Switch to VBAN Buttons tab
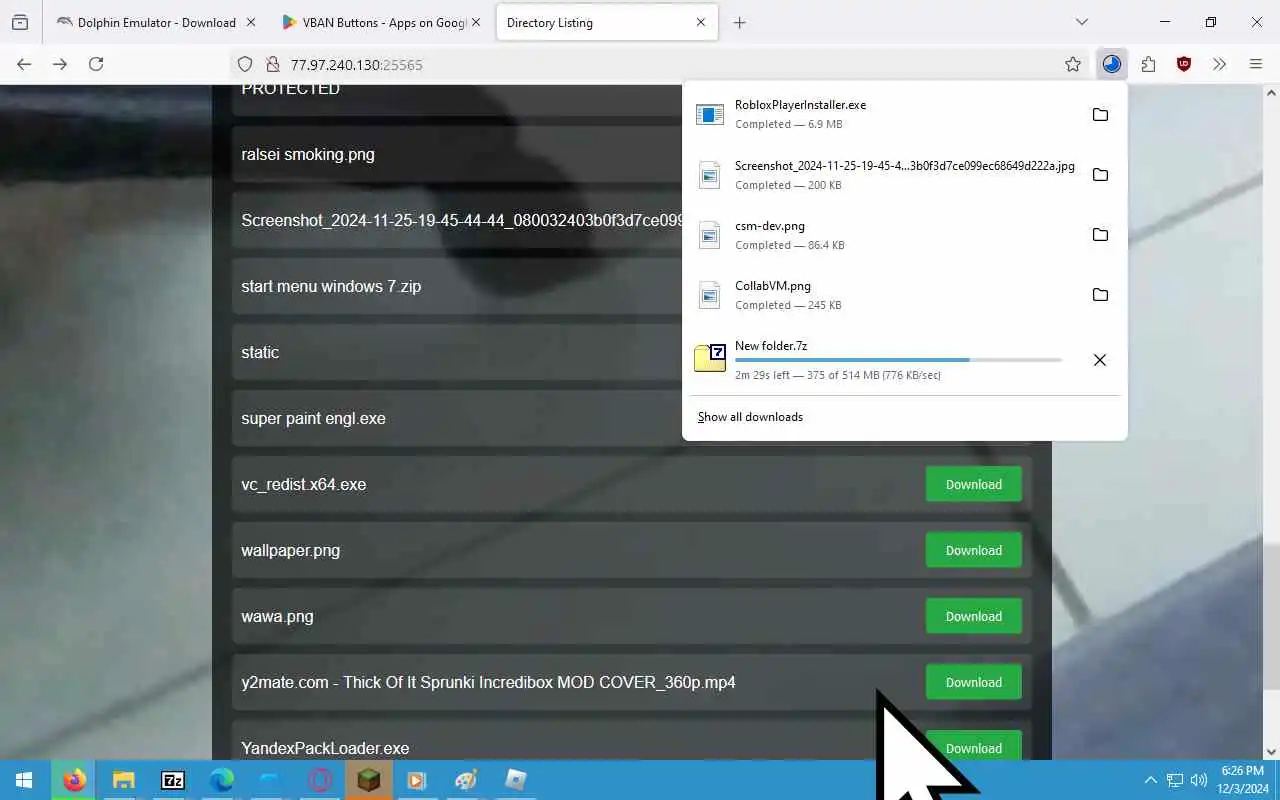1280x800 pixels. [384, 22]
